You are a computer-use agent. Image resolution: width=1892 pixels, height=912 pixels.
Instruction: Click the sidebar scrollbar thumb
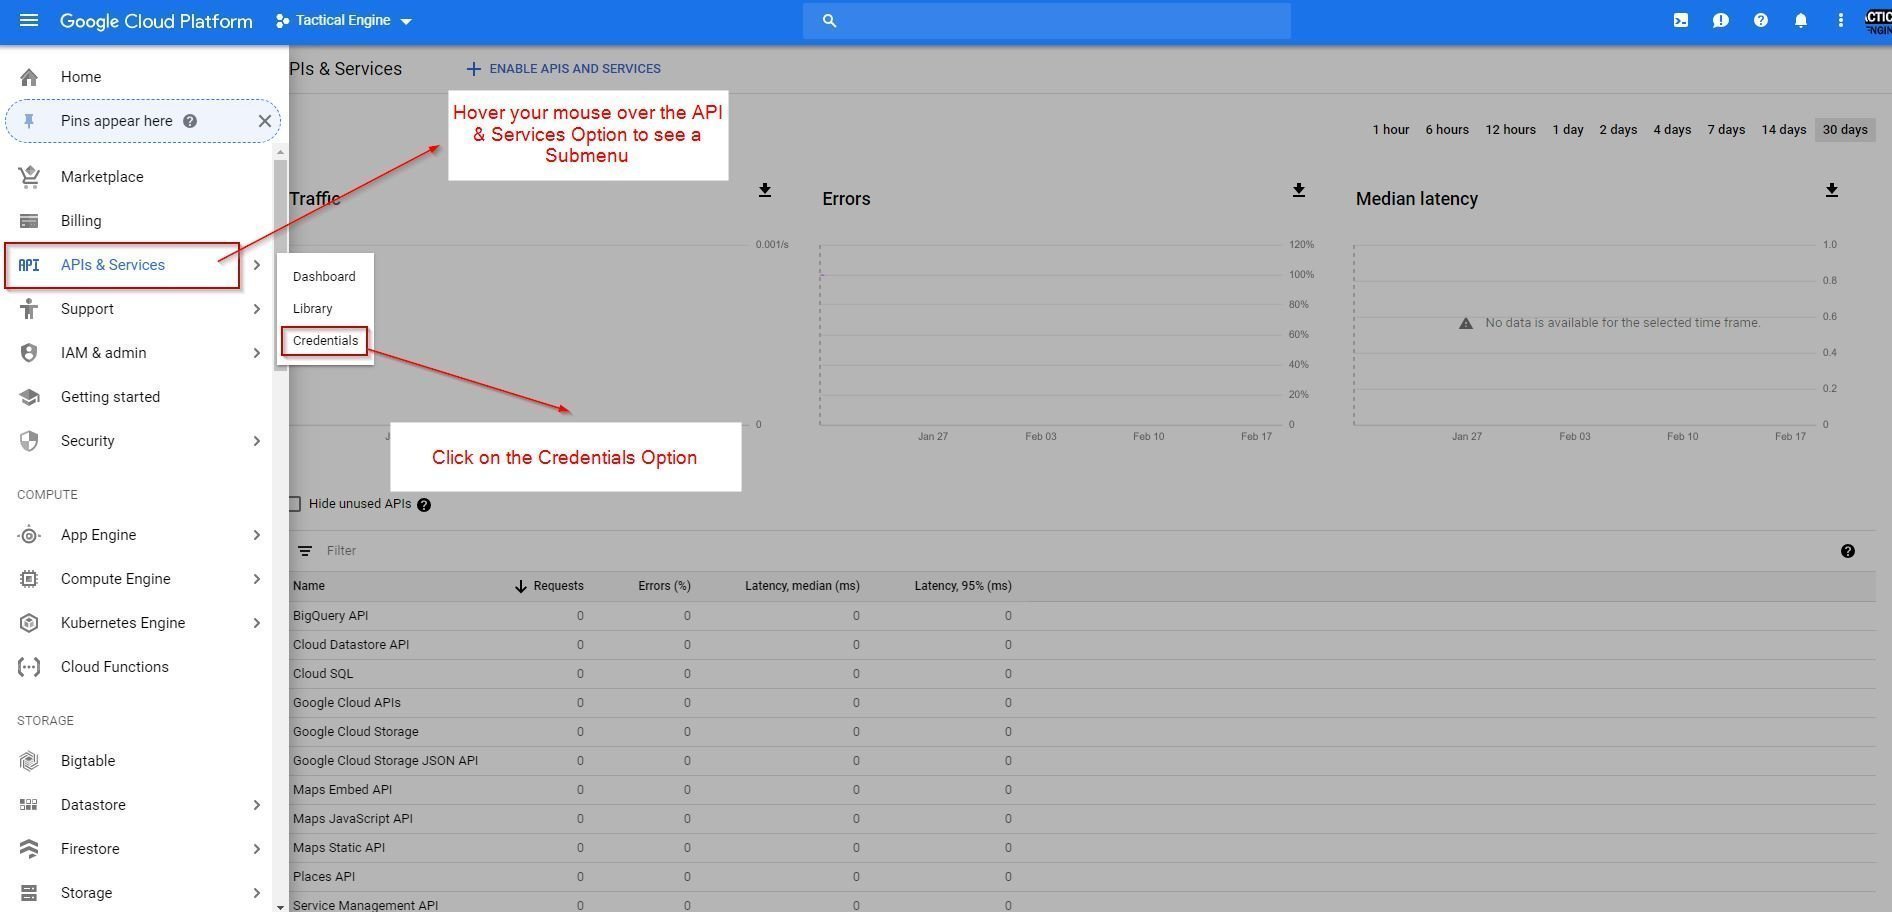280,265
